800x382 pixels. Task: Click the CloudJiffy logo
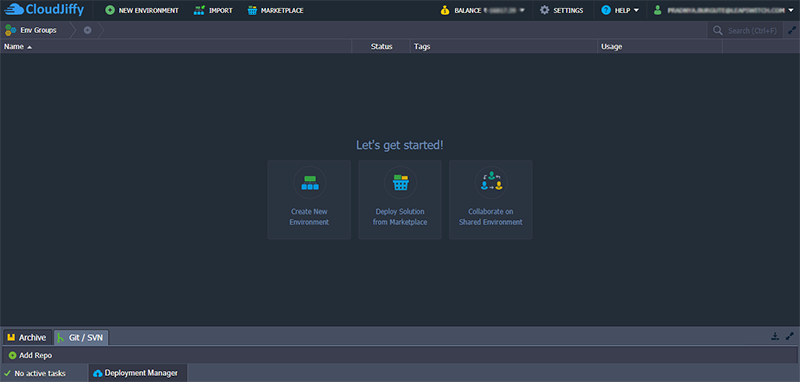tap(44, 9)
